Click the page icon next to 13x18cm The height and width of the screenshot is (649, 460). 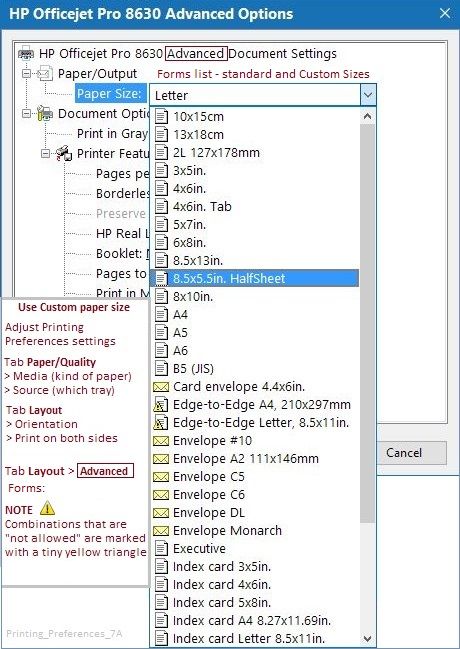coord(161,135)
